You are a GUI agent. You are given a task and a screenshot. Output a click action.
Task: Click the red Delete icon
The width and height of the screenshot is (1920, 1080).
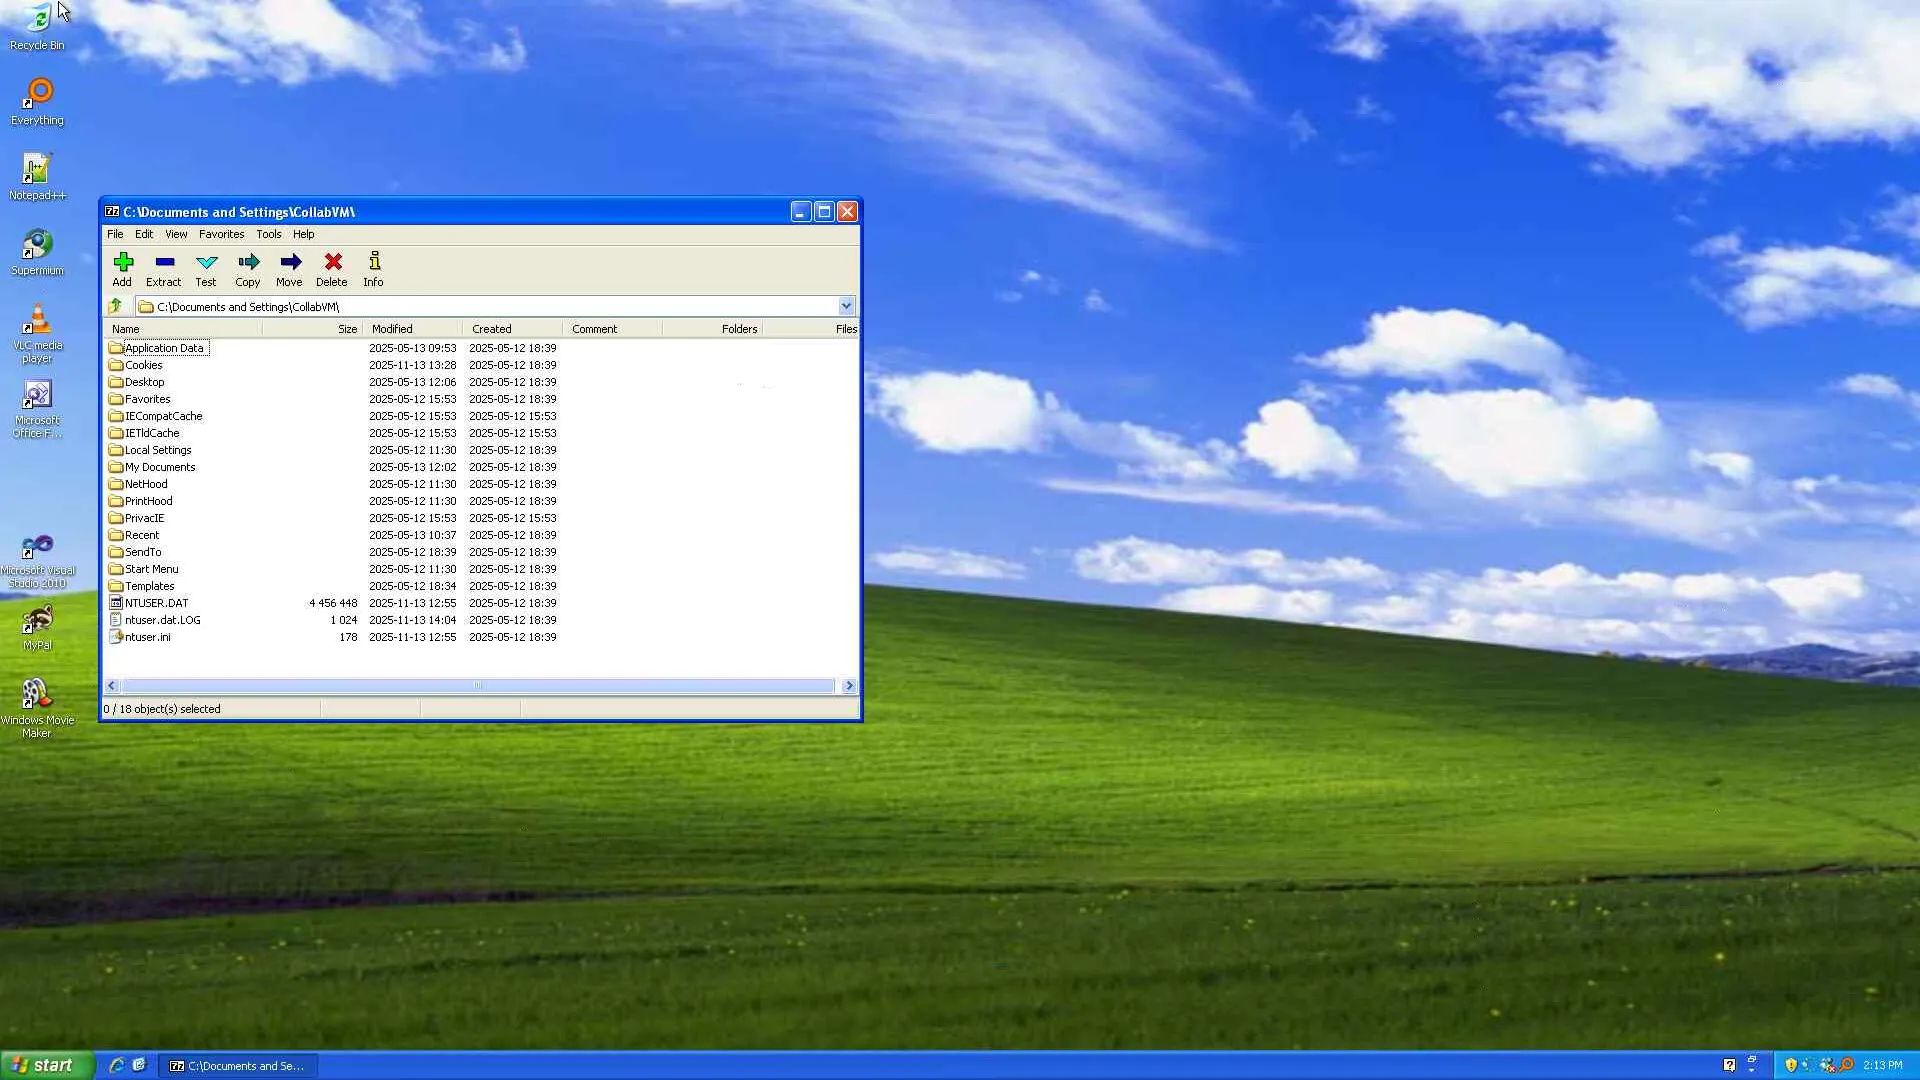click(x=332, y=268)
